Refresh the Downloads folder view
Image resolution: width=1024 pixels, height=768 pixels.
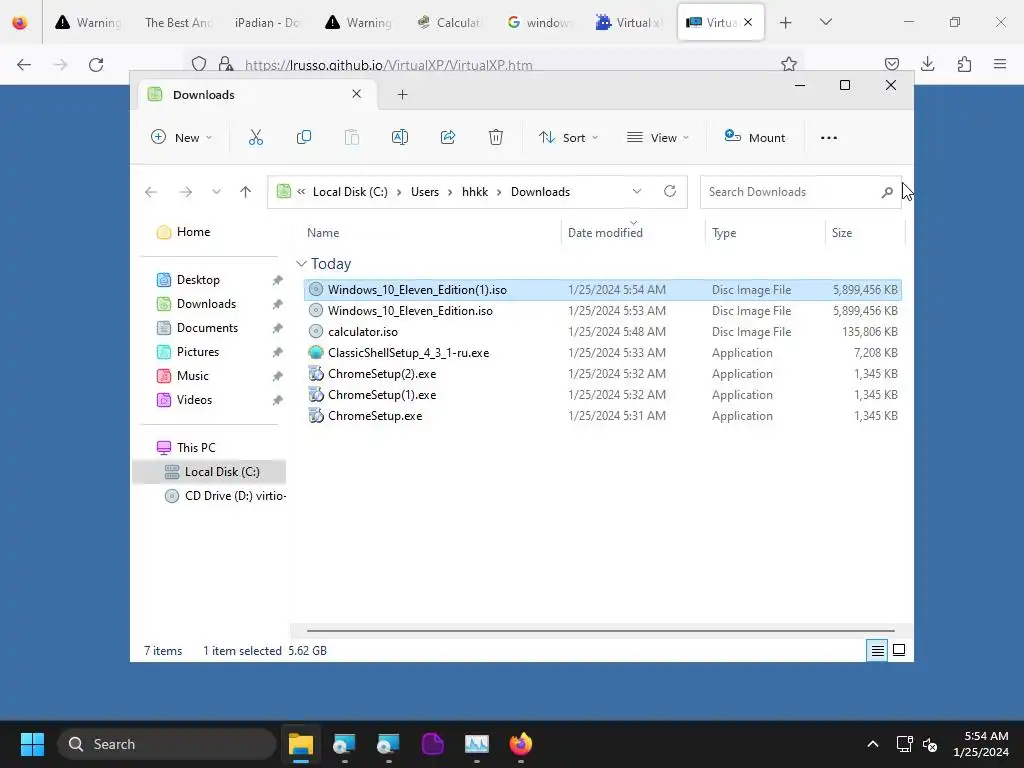pos(669,191)
